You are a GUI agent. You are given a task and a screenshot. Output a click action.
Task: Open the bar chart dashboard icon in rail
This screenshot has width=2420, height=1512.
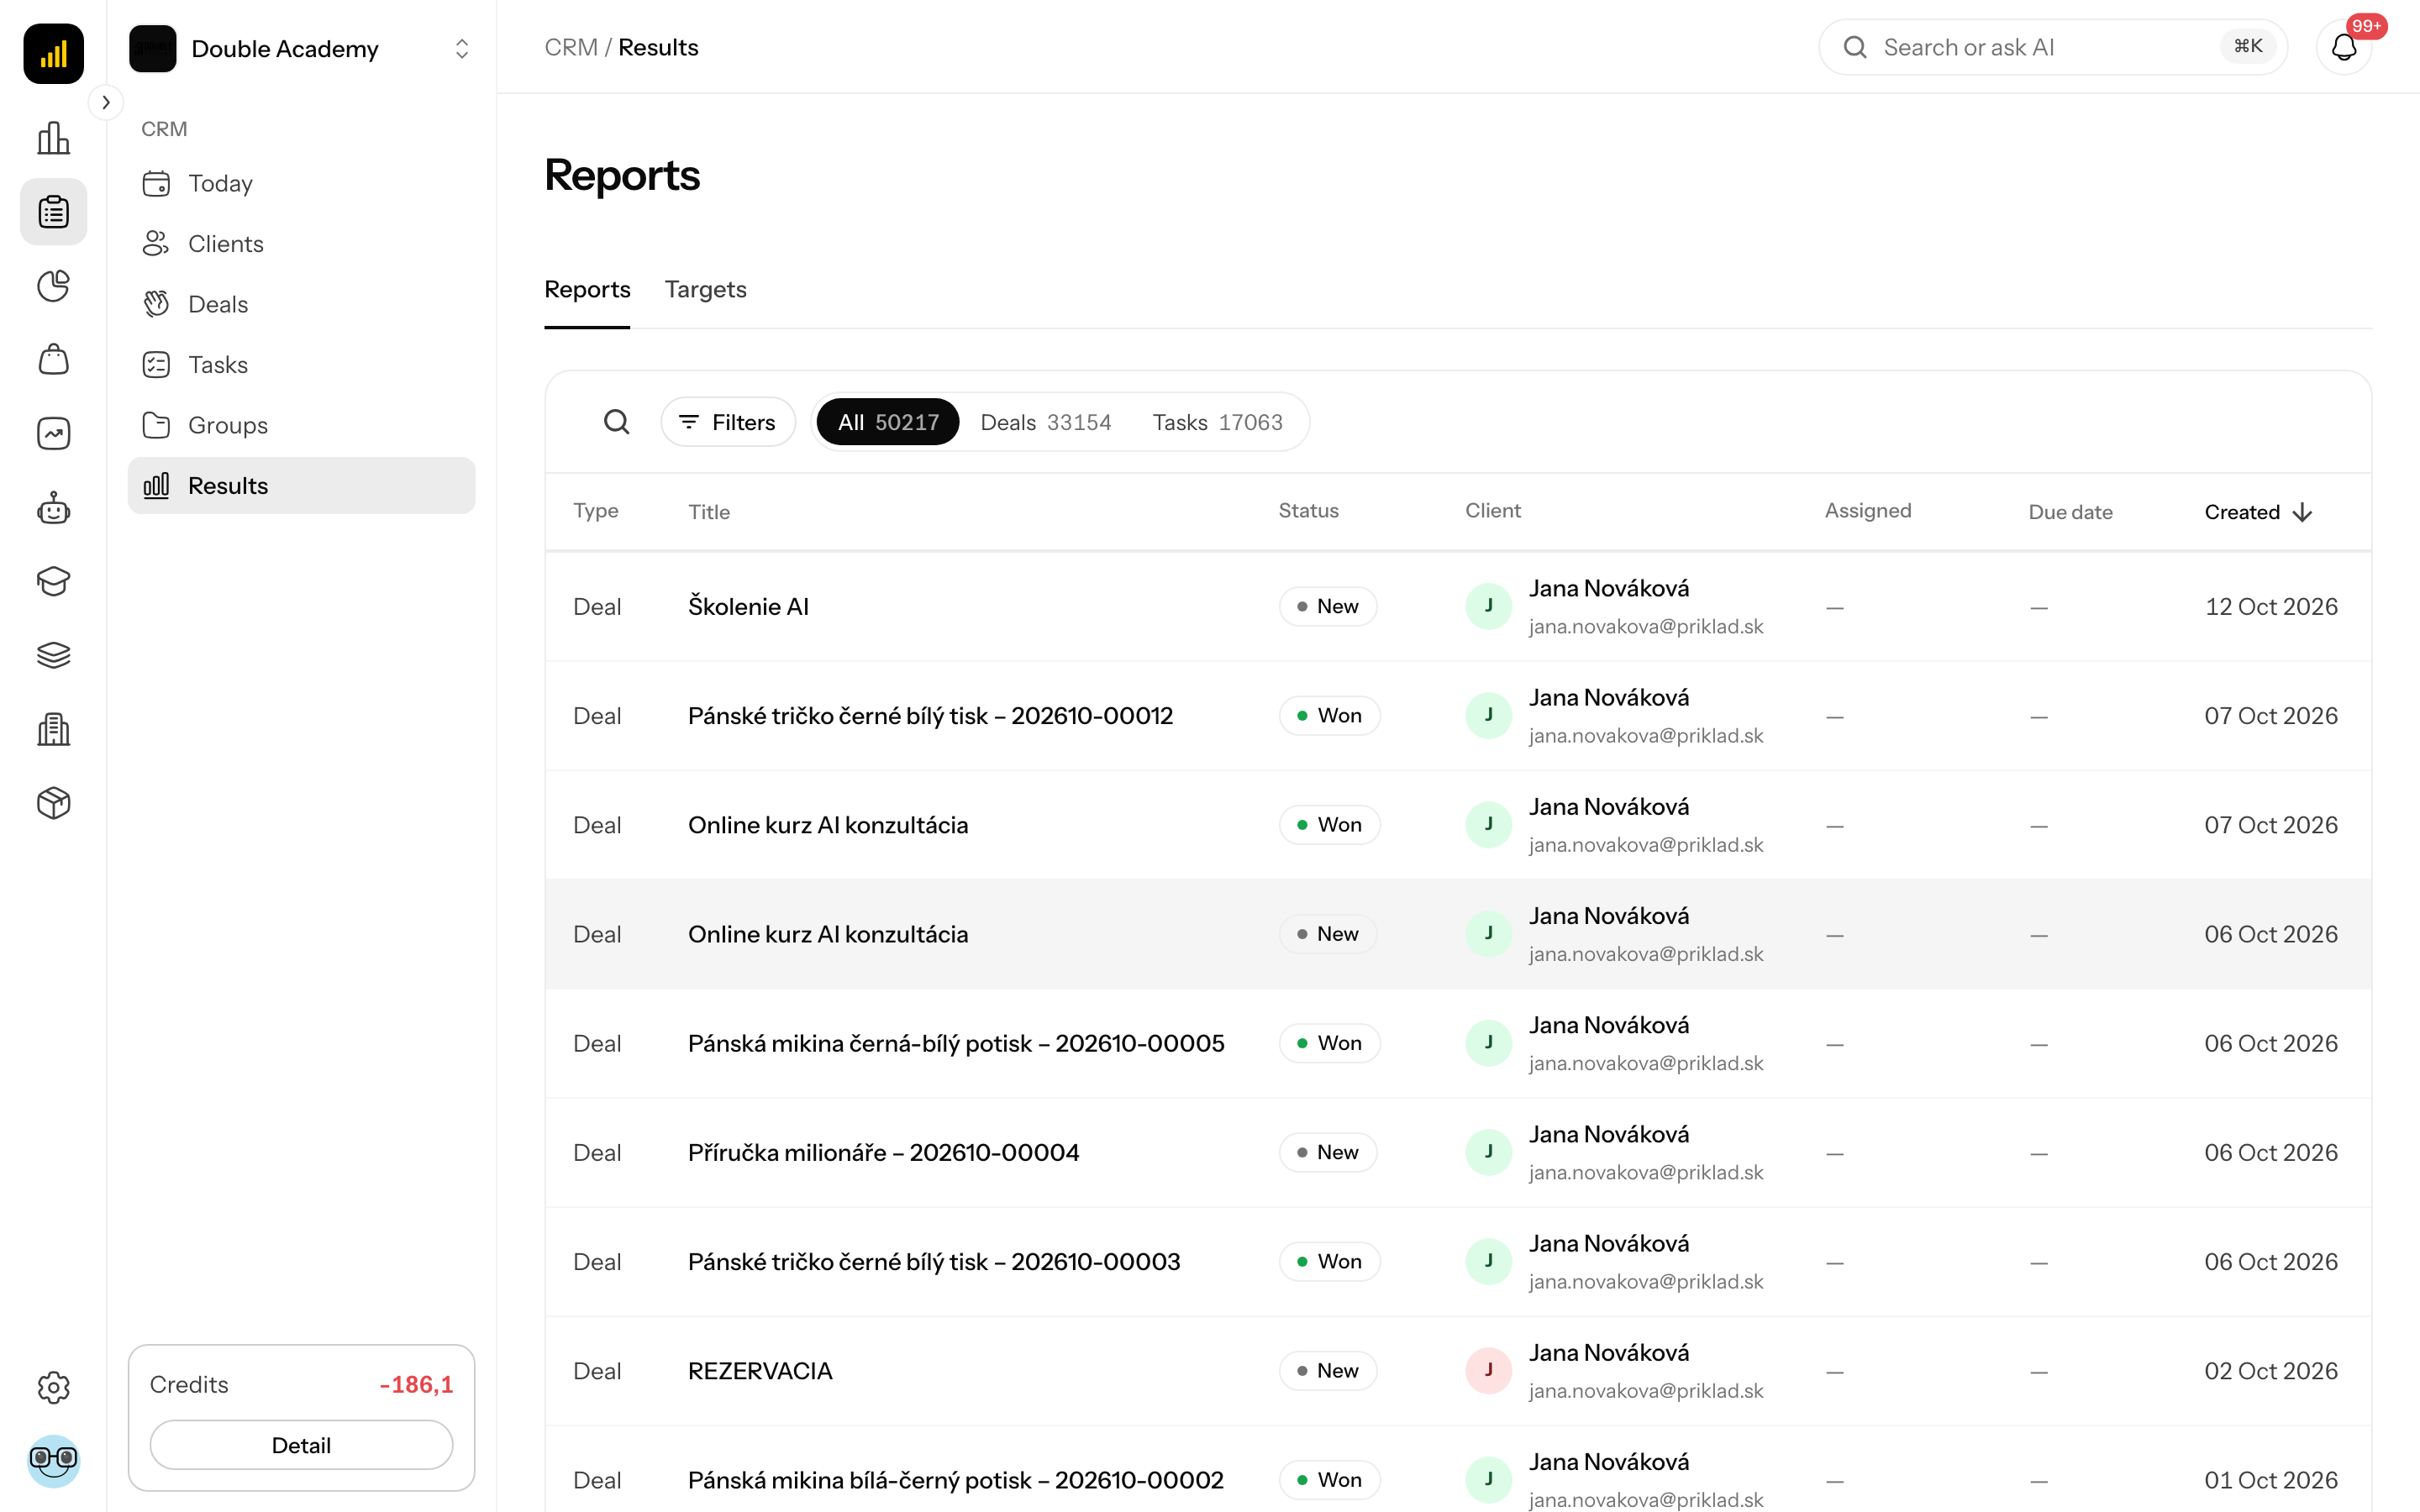(53, 138)
